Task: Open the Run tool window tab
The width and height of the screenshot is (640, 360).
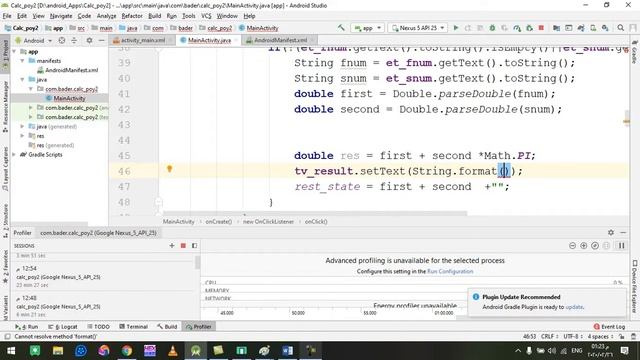Action: 27,327
